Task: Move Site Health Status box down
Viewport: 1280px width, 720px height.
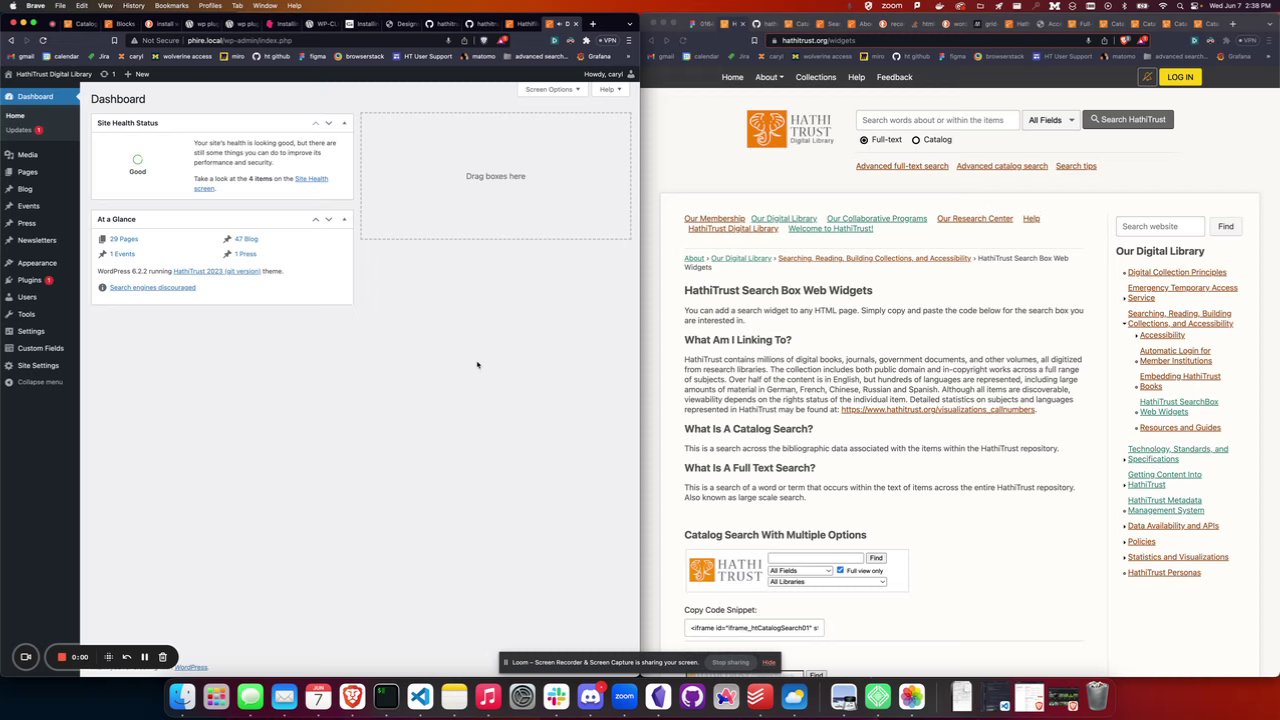Action: (328, 123)
